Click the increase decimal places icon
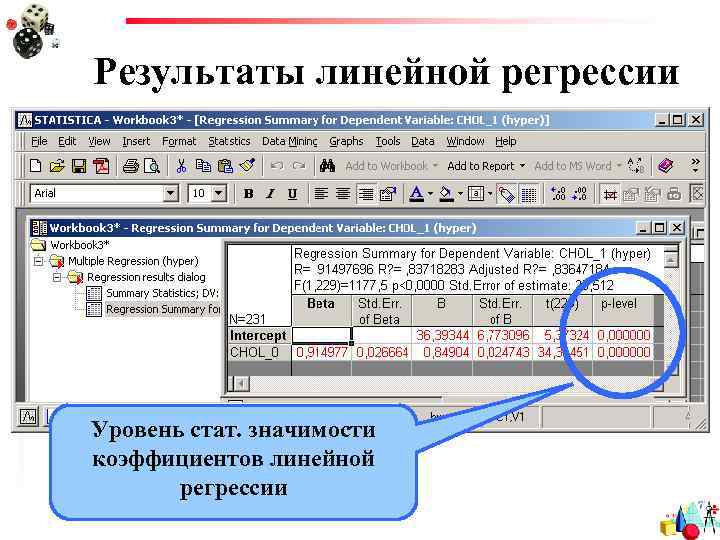This screenshot has width=720, height=540. coord(558,194)
